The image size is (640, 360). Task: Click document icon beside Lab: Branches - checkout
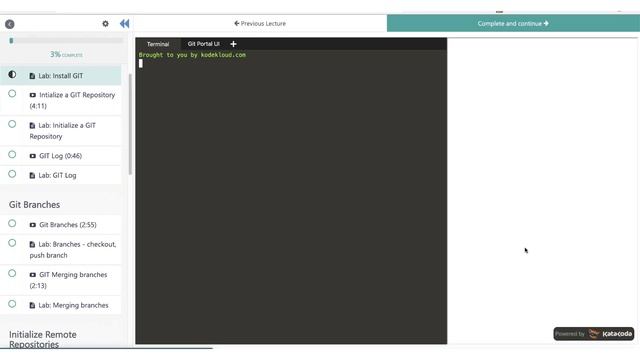click(32, 244)
